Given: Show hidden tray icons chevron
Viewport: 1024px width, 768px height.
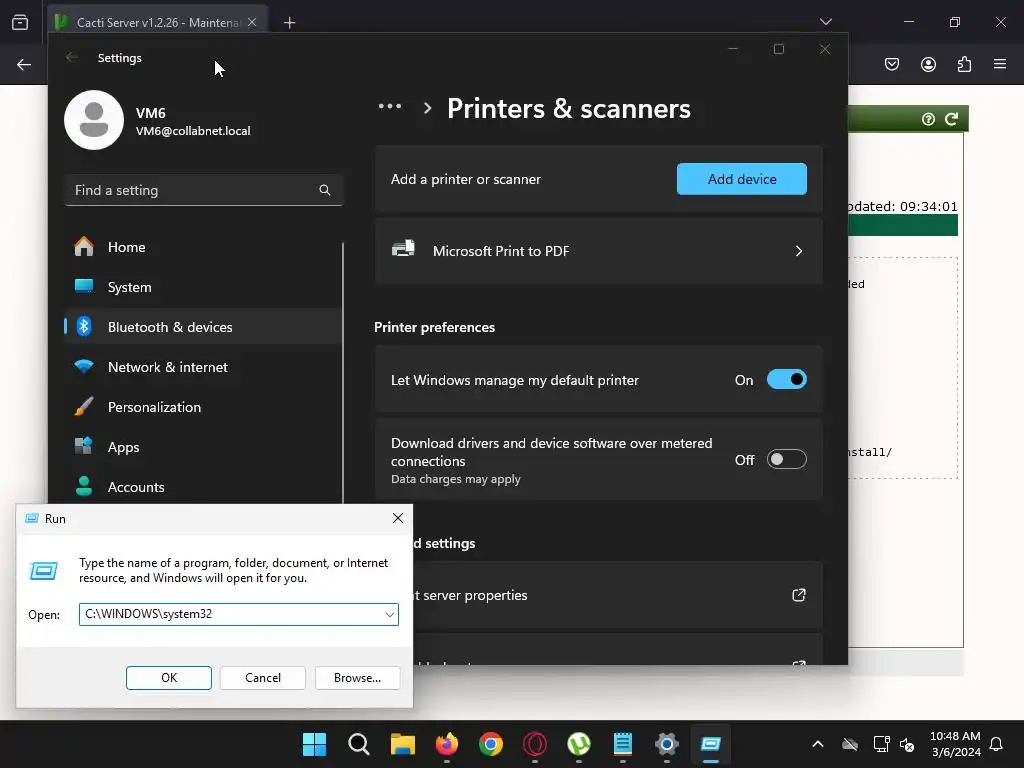Looking at the screenshot, I should coord(818,744).
